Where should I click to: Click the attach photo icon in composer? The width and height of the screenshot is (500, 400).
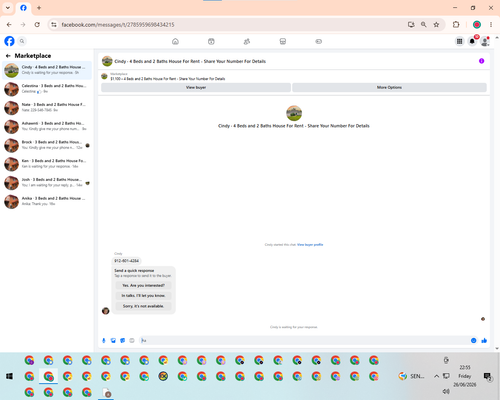(113, 340)
